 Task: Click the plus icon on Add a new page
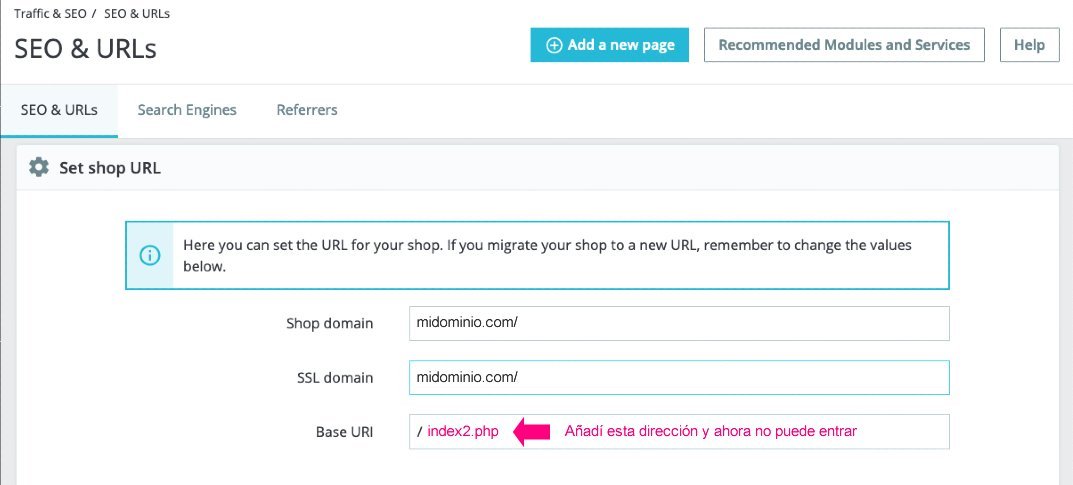coord(553,45)
